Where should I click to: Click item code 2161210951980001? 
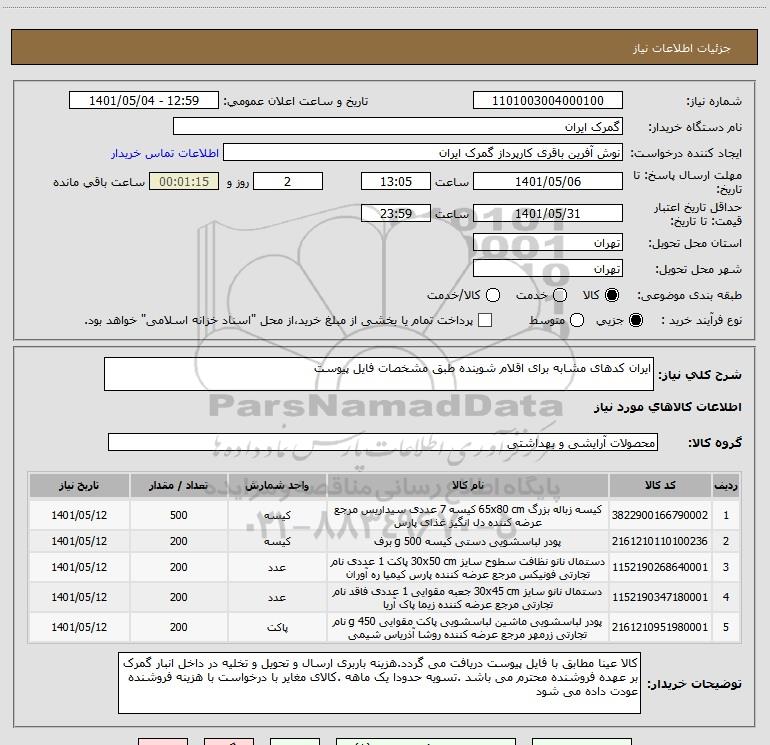point(660,627)
